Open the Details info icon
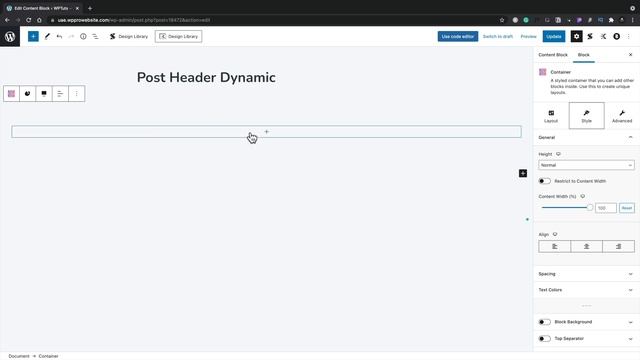 point(83,36)
